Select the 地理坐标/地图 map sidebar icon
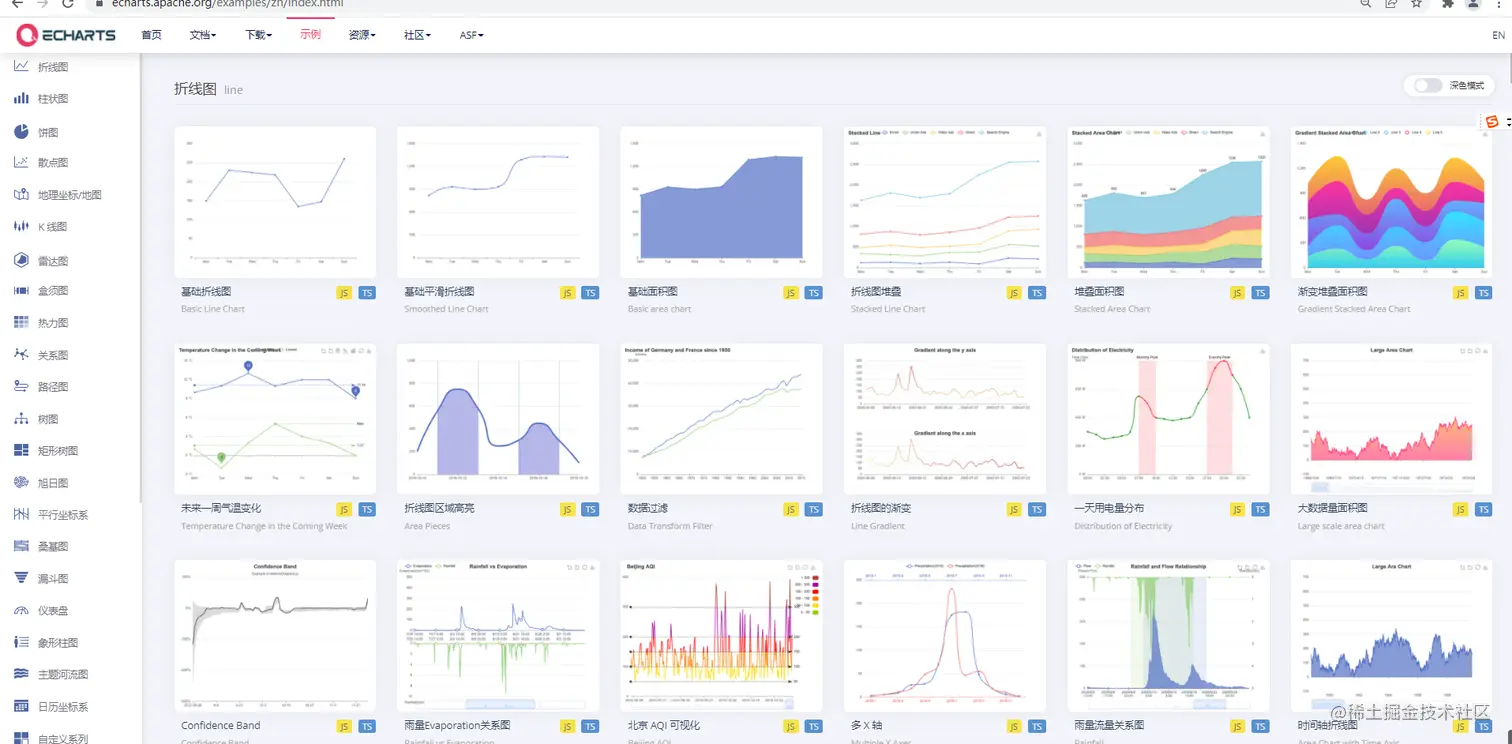Image resolution: width=1512 pixels, height=744 pixels. click(x=20, y=195)
